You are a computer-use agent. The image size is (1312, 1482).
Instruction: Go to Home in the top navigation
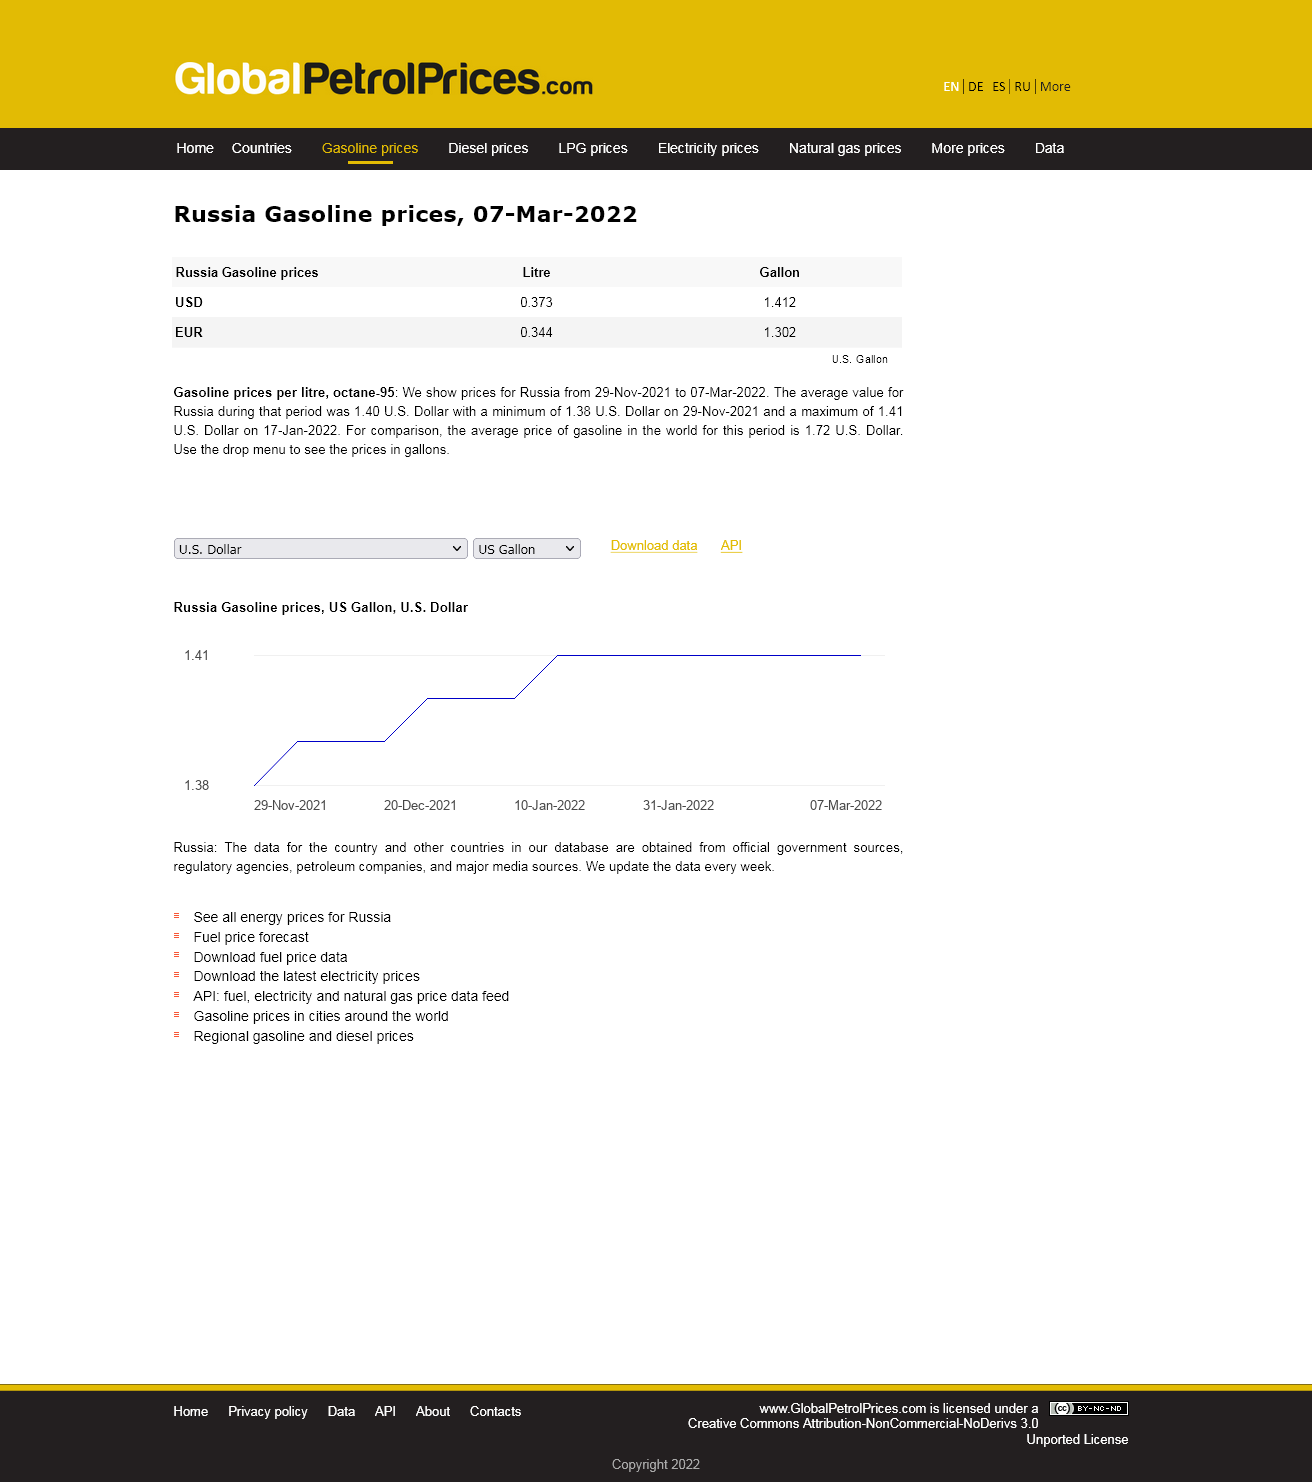pyautogui.click(x=195, y=148)
